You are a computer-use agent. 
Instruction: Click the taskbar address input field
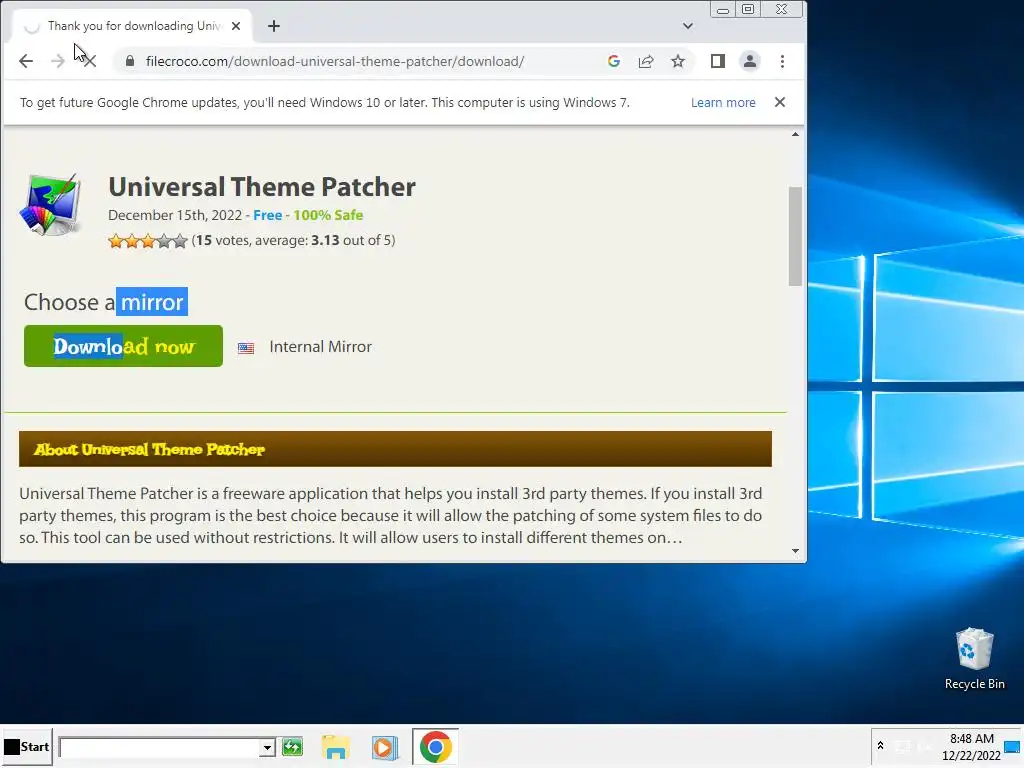pyautogui.click(x=160, y=747)
